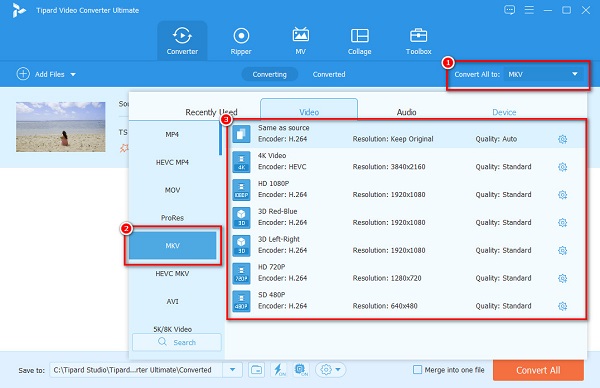
Task: Select MP4 in the format list
Action: coord(172,134)
